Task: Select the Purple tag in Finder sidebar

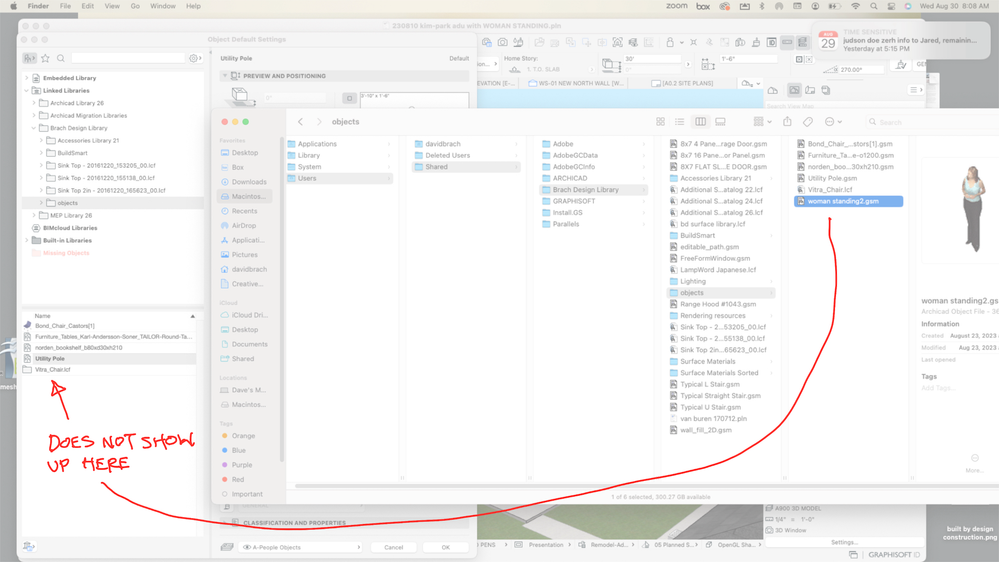Action: [241, 465]
